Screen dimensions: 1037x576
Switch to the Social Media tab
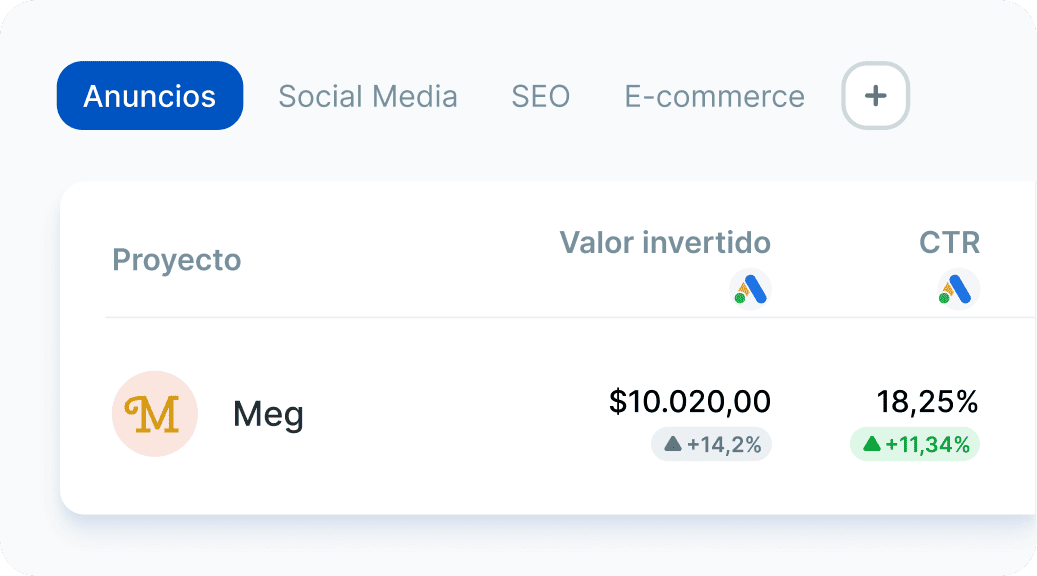tap(368, 97)
